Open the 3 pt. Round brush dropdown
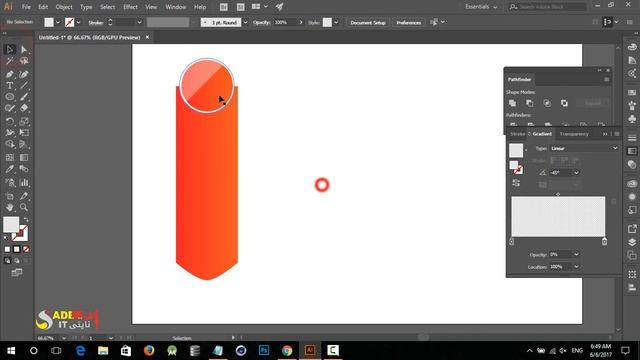The height and width of the screenshot is (360, 640). 245,22
